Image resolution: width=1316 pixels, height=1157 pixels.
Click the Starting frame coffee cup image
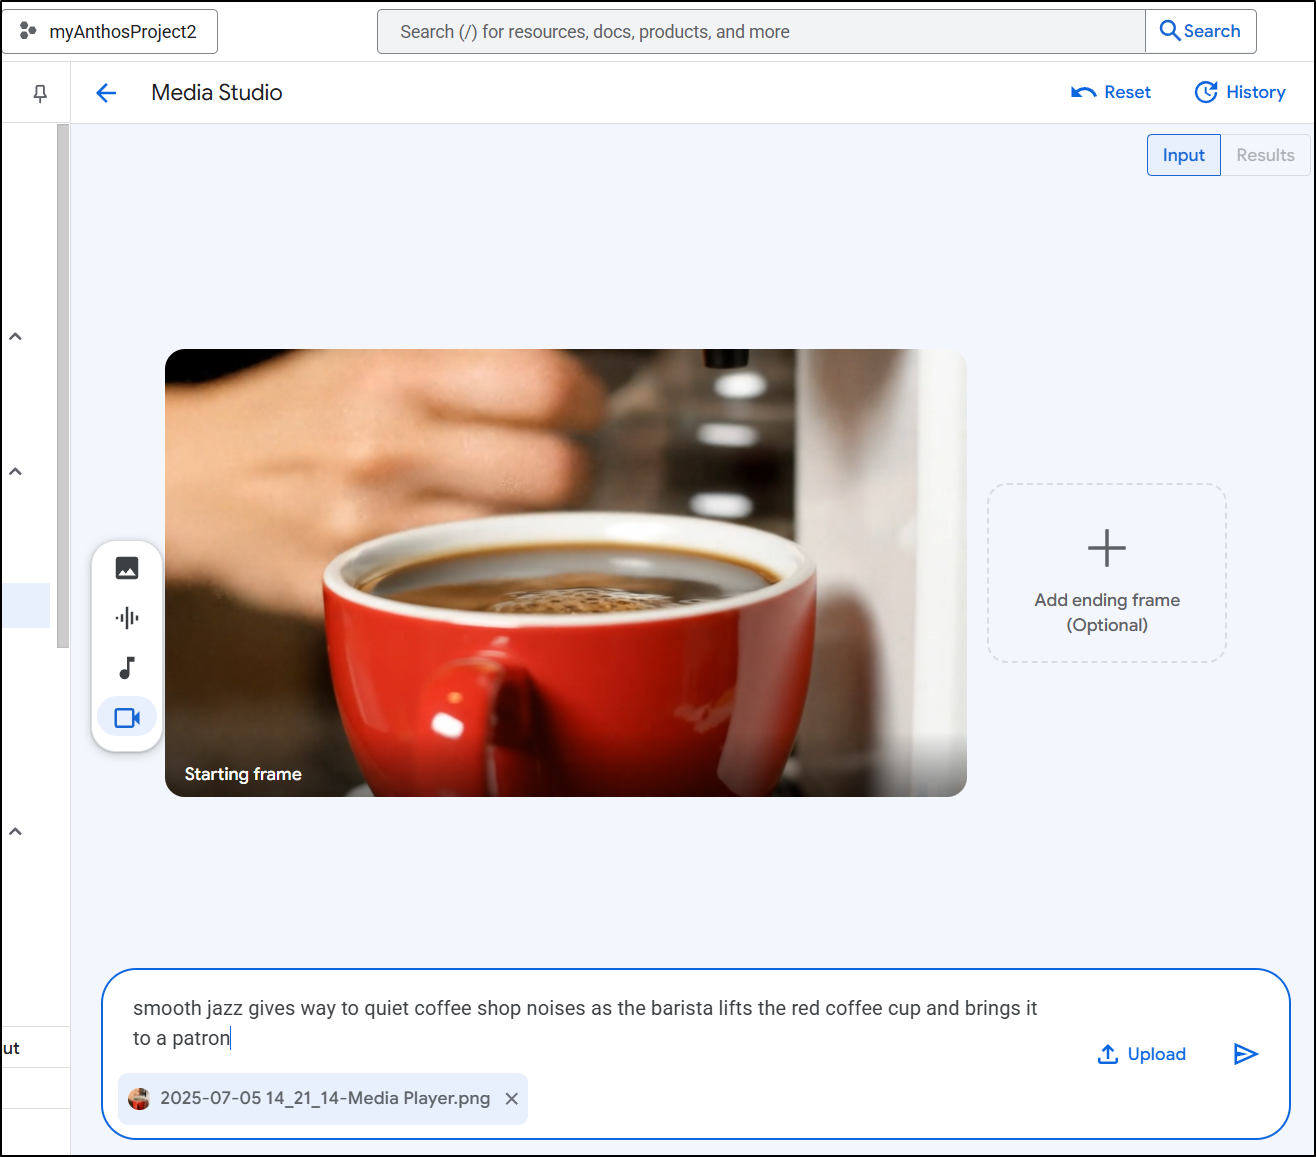pos(566,573)
